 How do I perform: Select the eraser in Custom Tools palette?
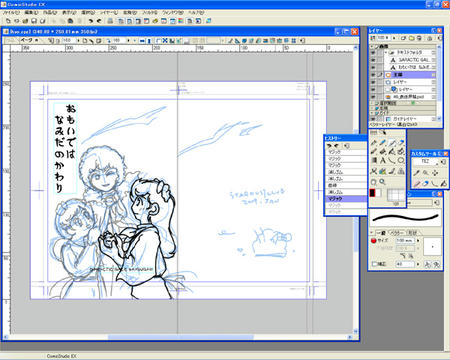coord(426,183)
